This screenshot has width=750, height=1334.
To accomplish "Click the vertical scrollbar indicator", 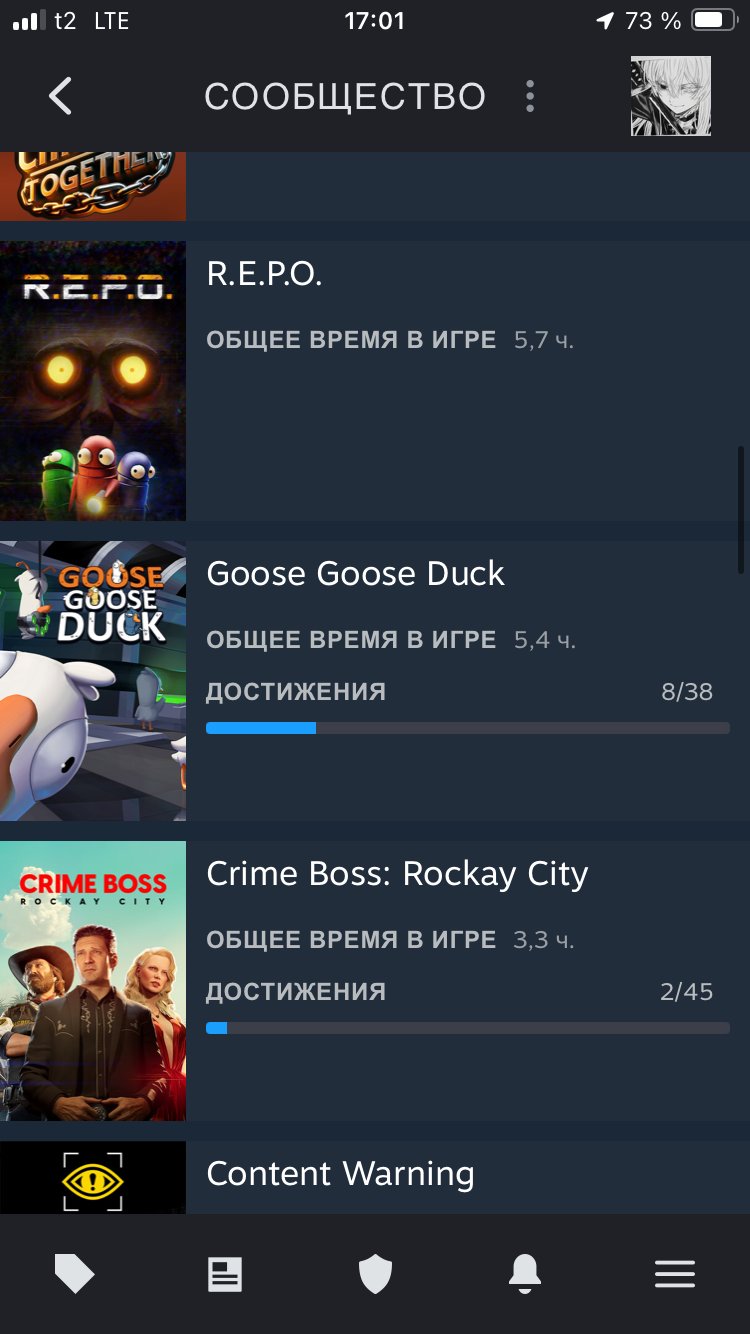I will pyautogui.click(x=741, y=508).
